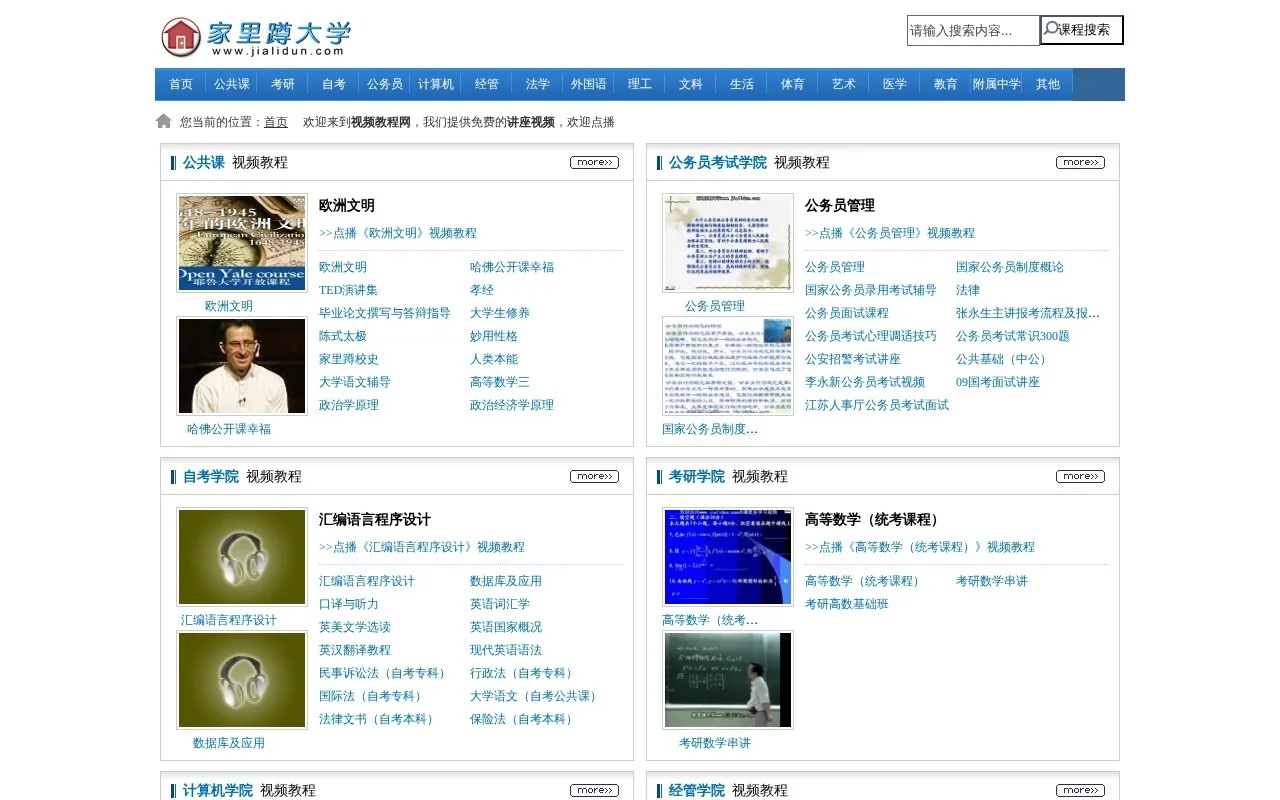Click the Yale 欧洲文明 course thumbnail
Viewport: 1280px width, 800px height.
coord(241,242)
